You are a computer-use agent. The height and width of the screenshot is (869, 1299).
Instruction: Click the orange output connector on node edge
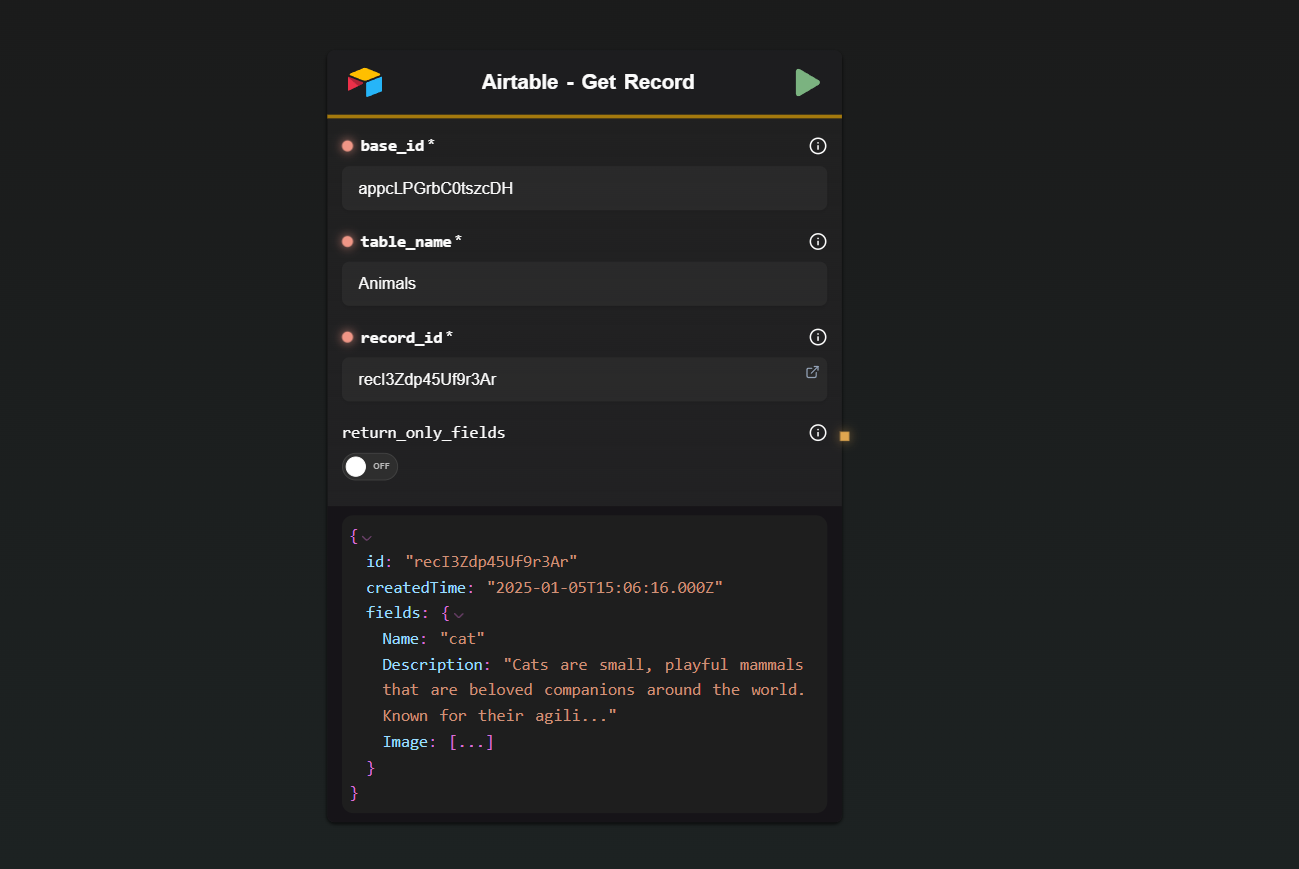[845, 436]
